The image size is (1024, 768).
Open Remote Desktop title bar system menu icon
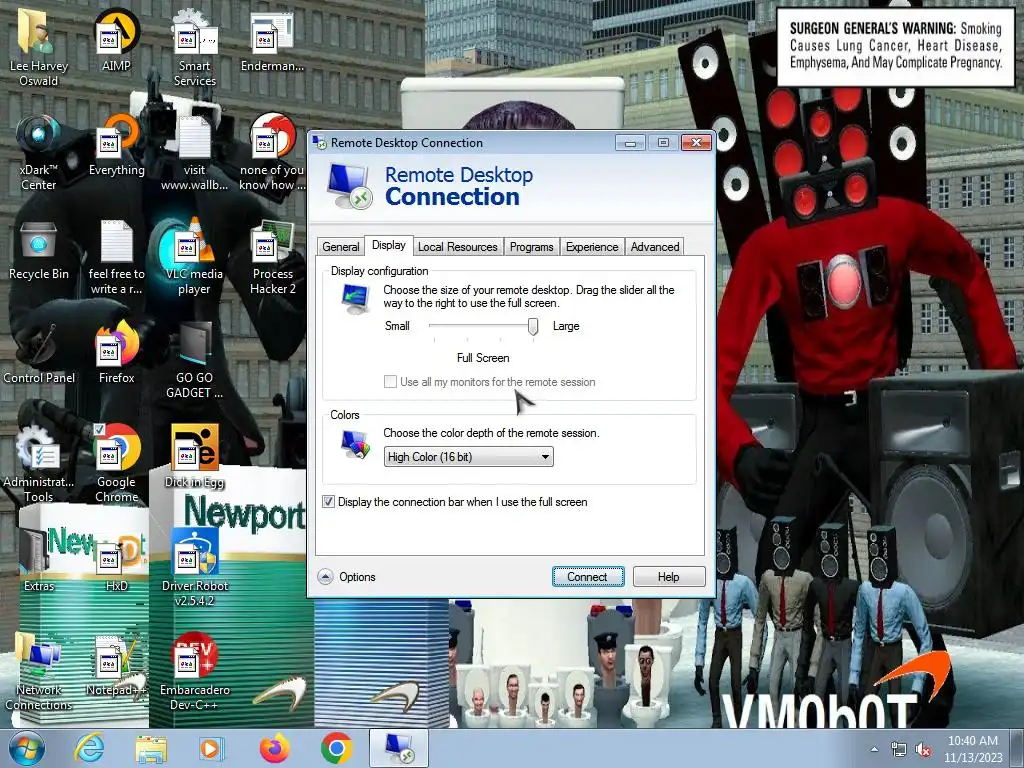[320, 142]
